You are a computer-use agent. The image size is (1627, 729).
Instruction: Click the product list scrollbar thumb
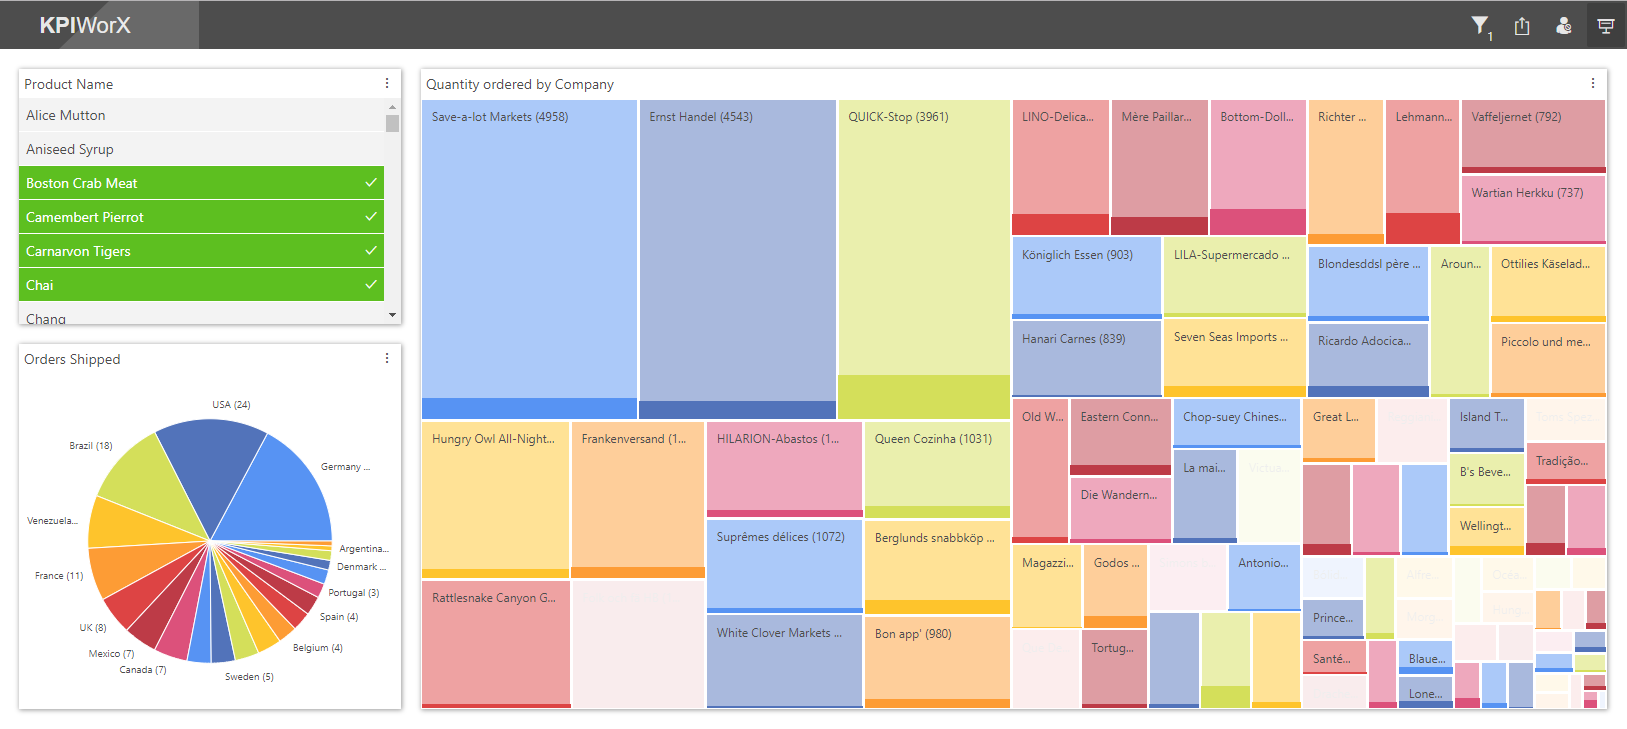392,123
